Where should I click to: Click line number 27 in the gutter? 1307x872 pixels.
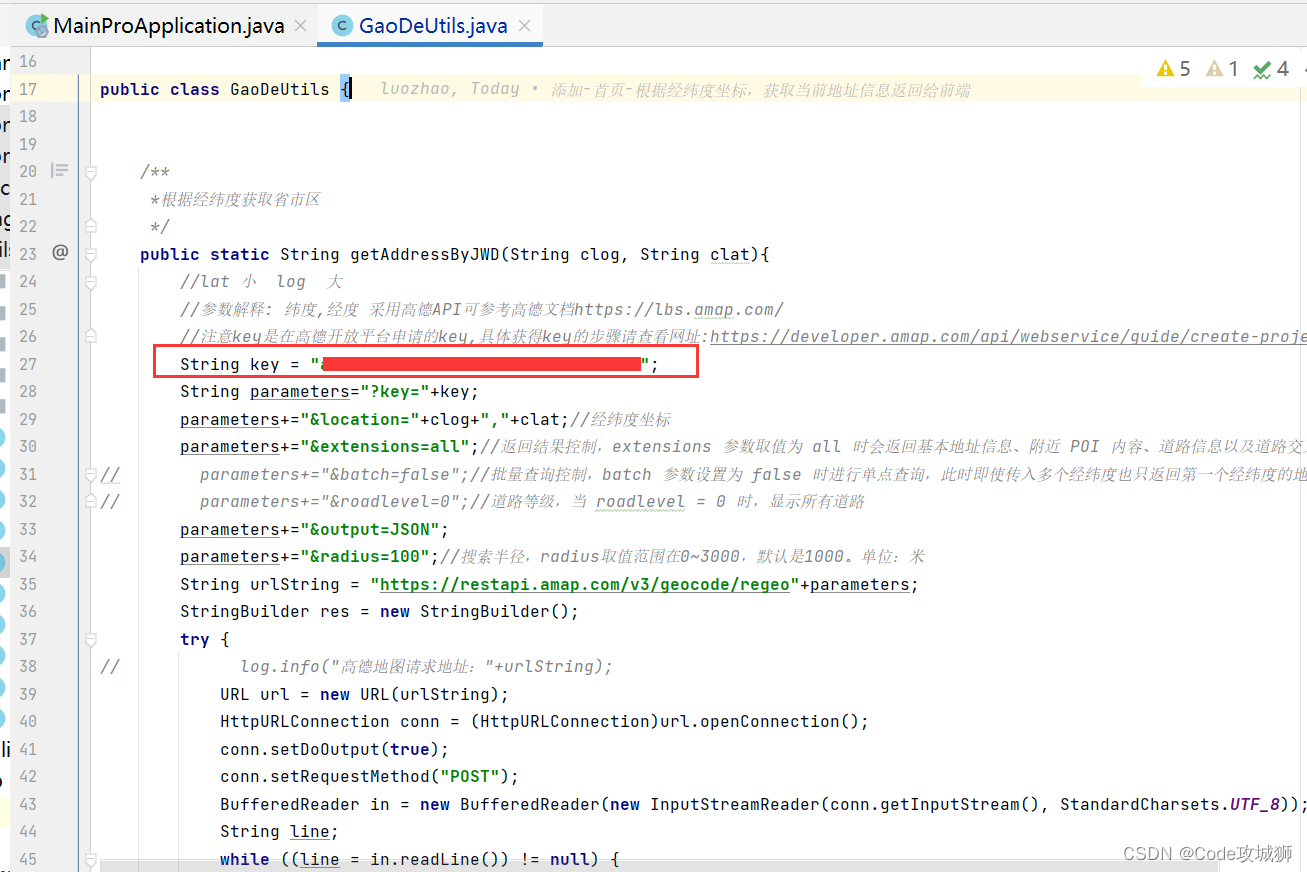(28, 364)
